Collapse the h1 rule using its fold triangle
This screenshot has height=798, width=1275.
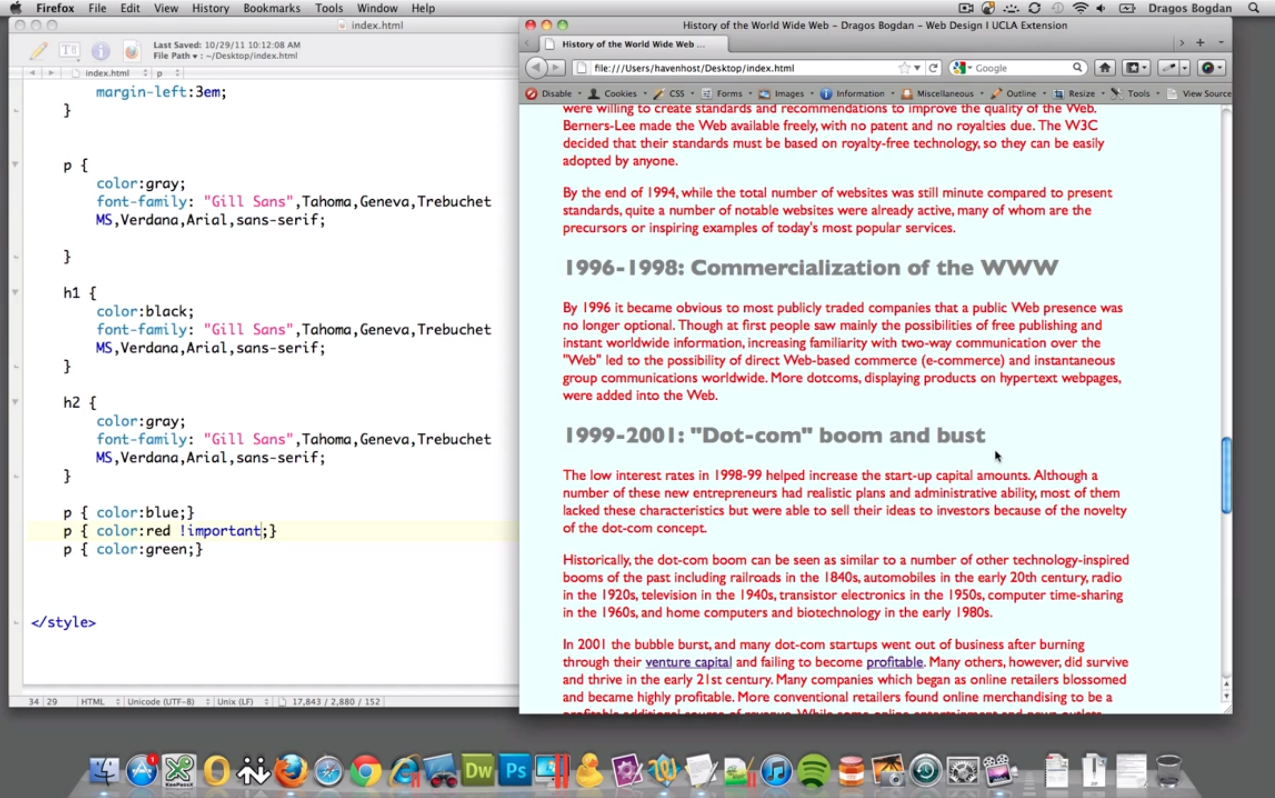pos(15,293)
